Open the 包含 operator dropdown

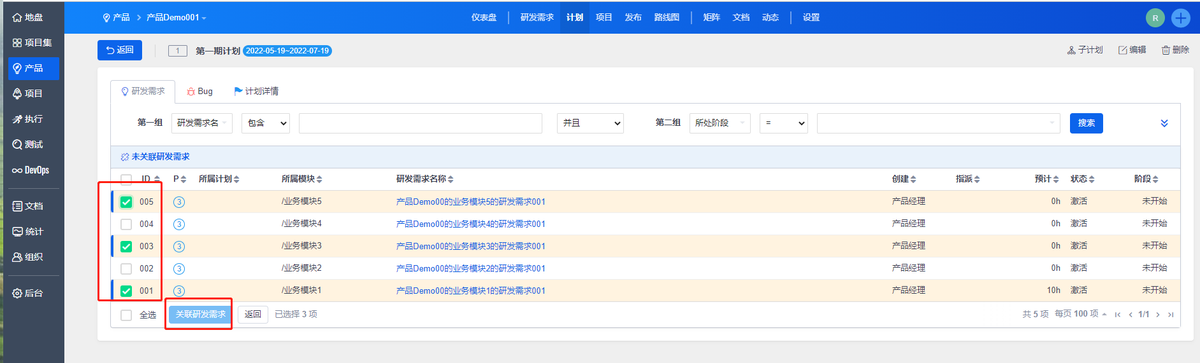pos(265,123)
